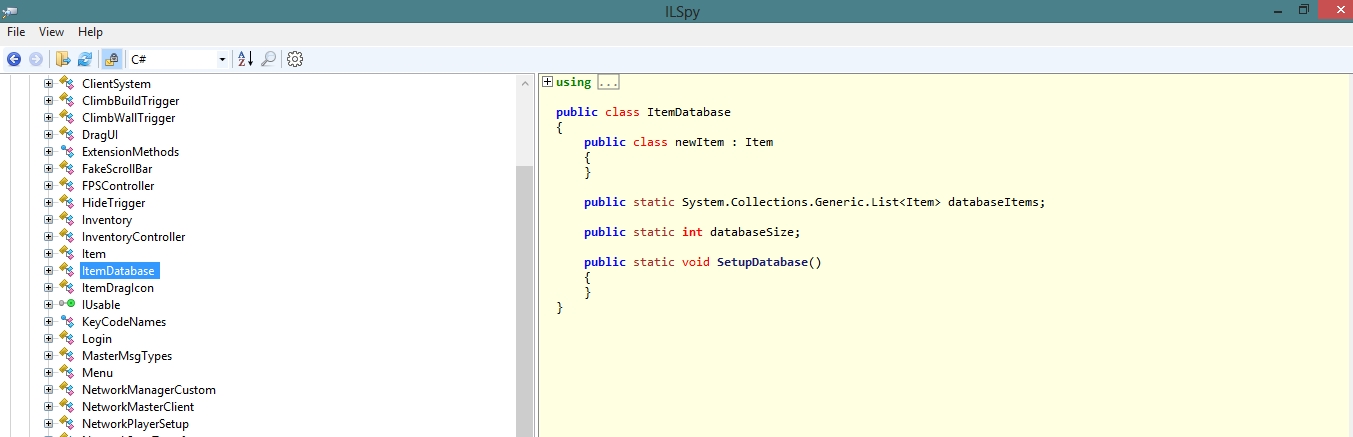The image size is (1353, 437).
Task: Follow the SetupDatabase method link in code
Action: [761, 262]
